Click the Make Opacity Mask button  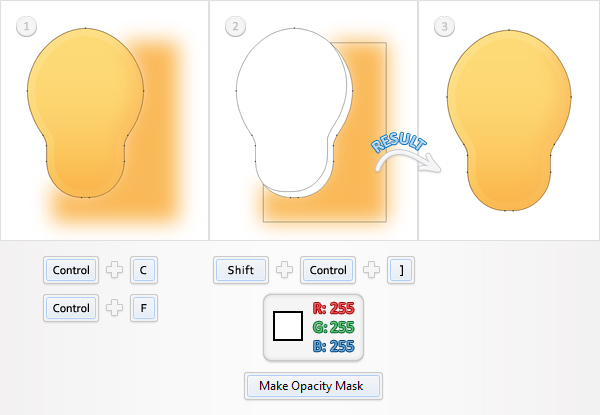313,386
